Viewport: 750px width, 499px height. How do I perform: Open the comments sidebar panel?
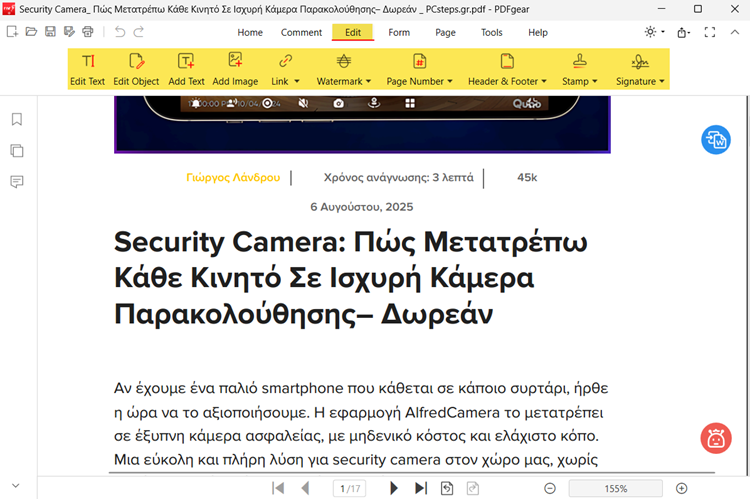pyautogui.click(x=17, y=182)
